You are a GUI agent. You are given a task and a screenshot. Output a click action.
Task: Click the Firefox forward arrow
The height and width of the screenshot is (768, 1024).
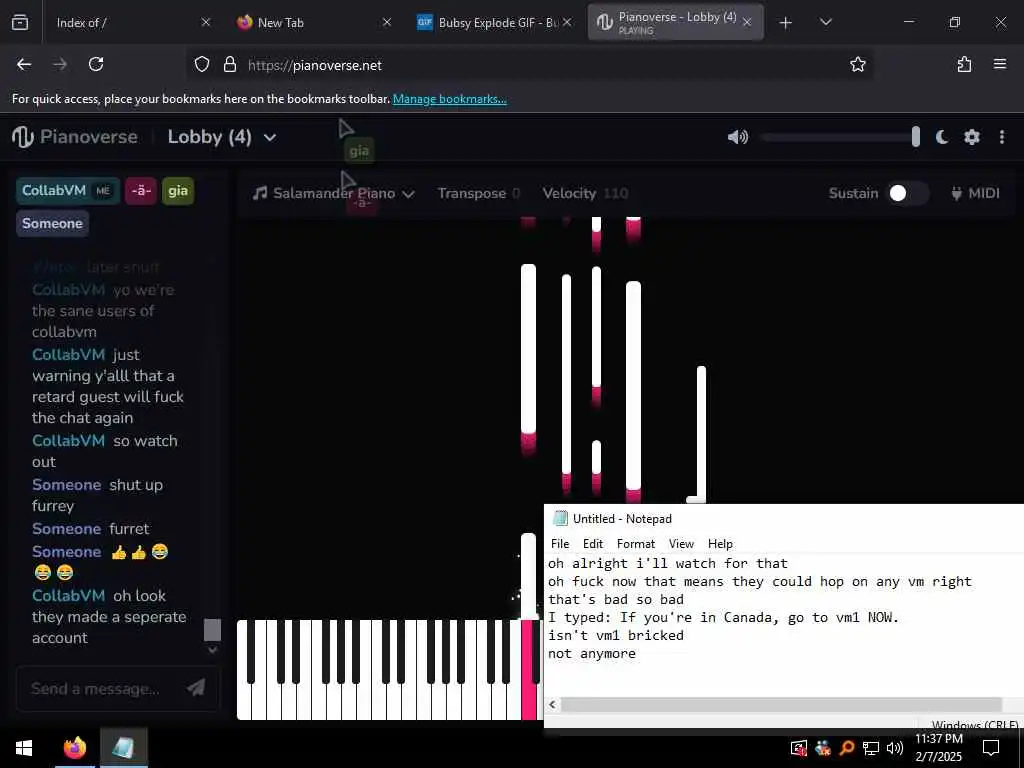60,64
